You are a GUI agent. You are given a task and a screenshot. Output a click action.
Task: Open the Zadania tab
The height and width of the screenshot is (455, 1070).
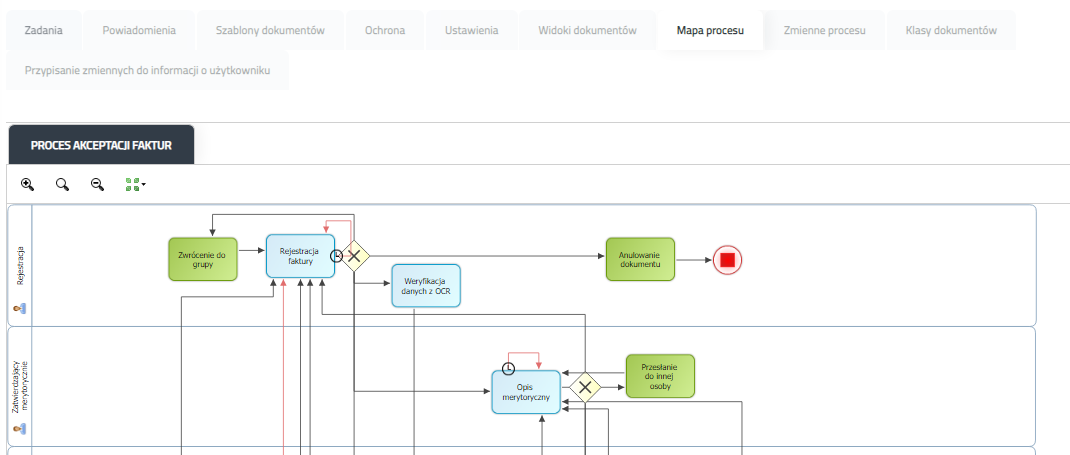click(44, 30)
